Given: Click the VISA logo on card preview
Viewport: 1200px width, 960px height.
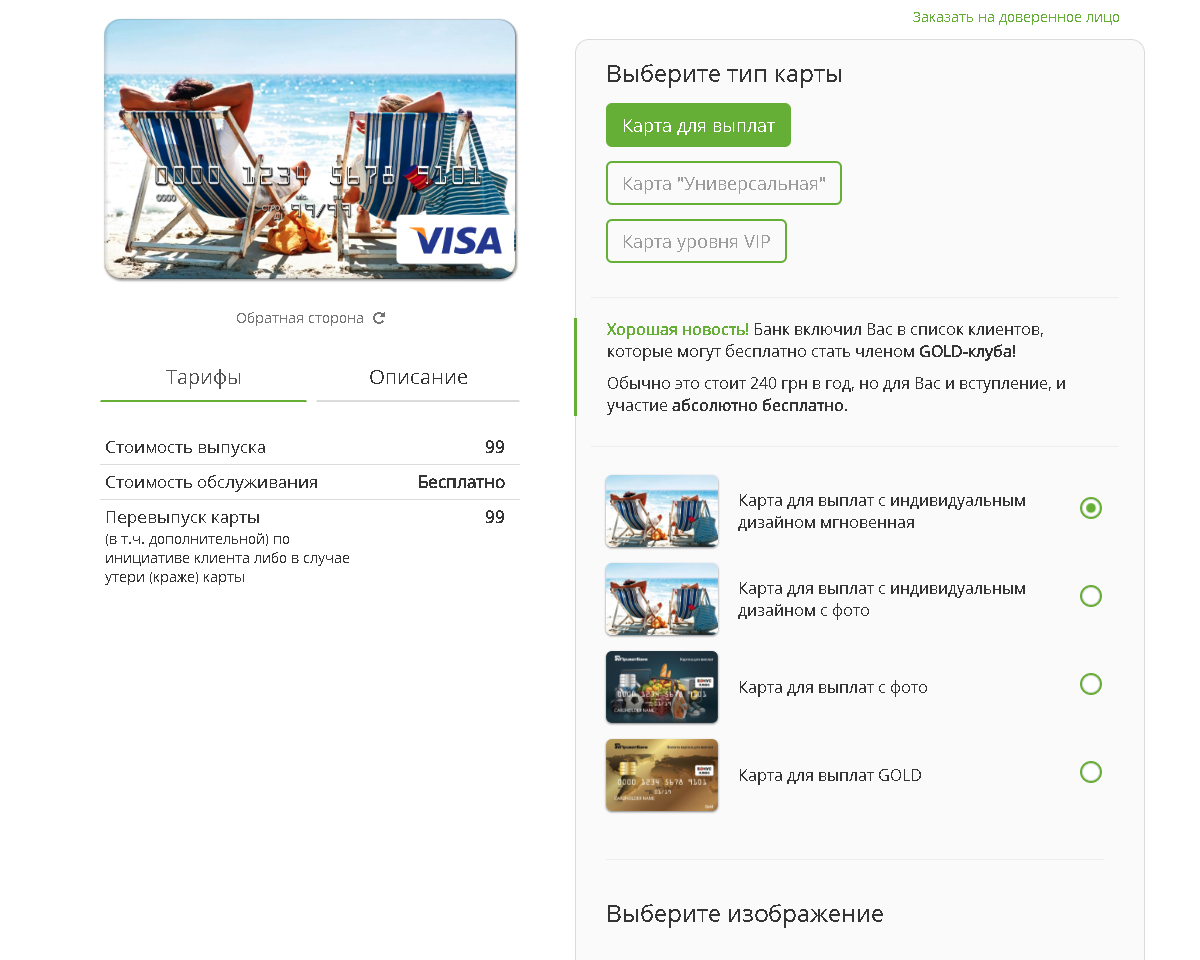Looking at the screenshot, I should click(455, 240).
